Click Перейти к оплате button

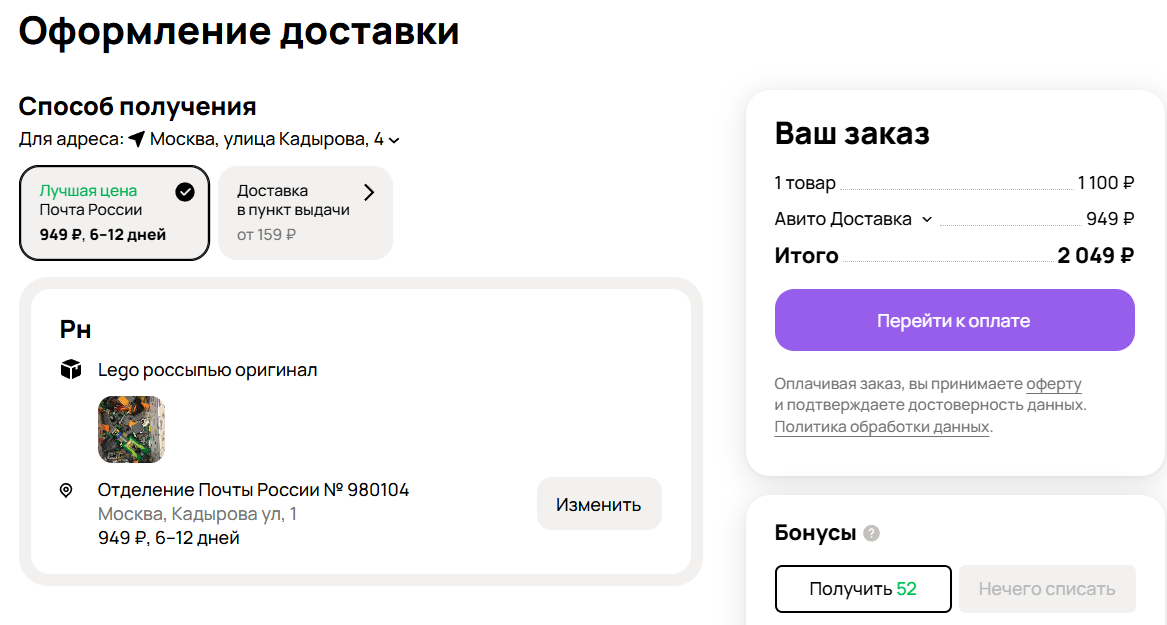point(954,321)
